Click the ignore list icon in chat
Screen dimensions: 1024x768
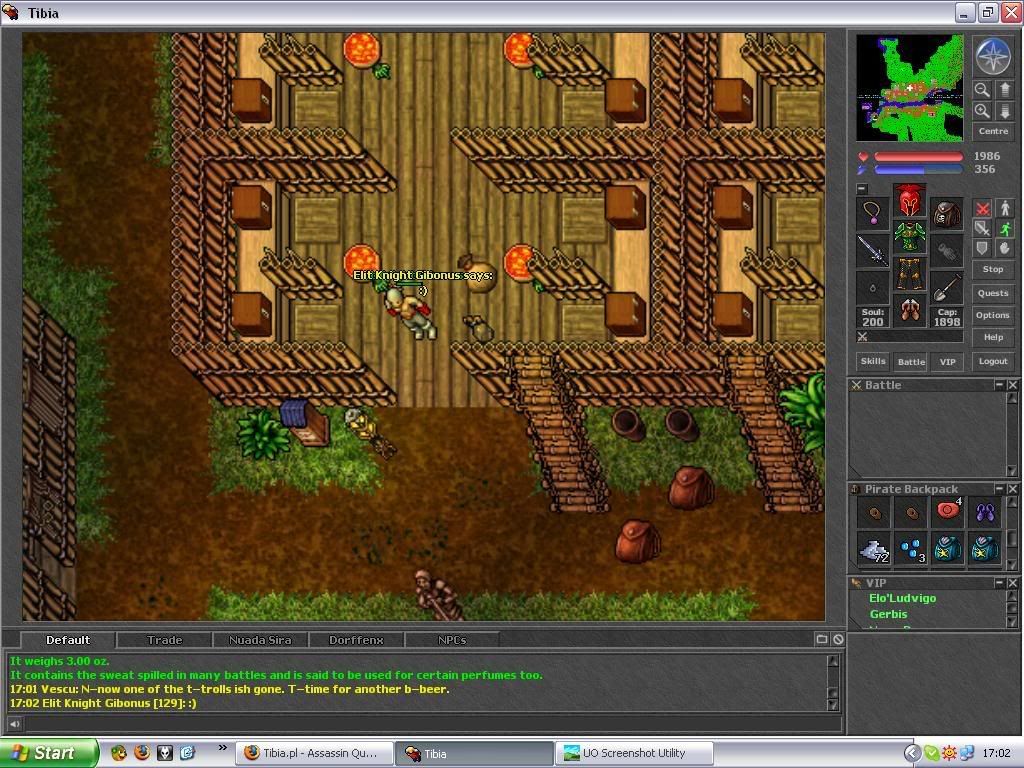tap(839, 639)
